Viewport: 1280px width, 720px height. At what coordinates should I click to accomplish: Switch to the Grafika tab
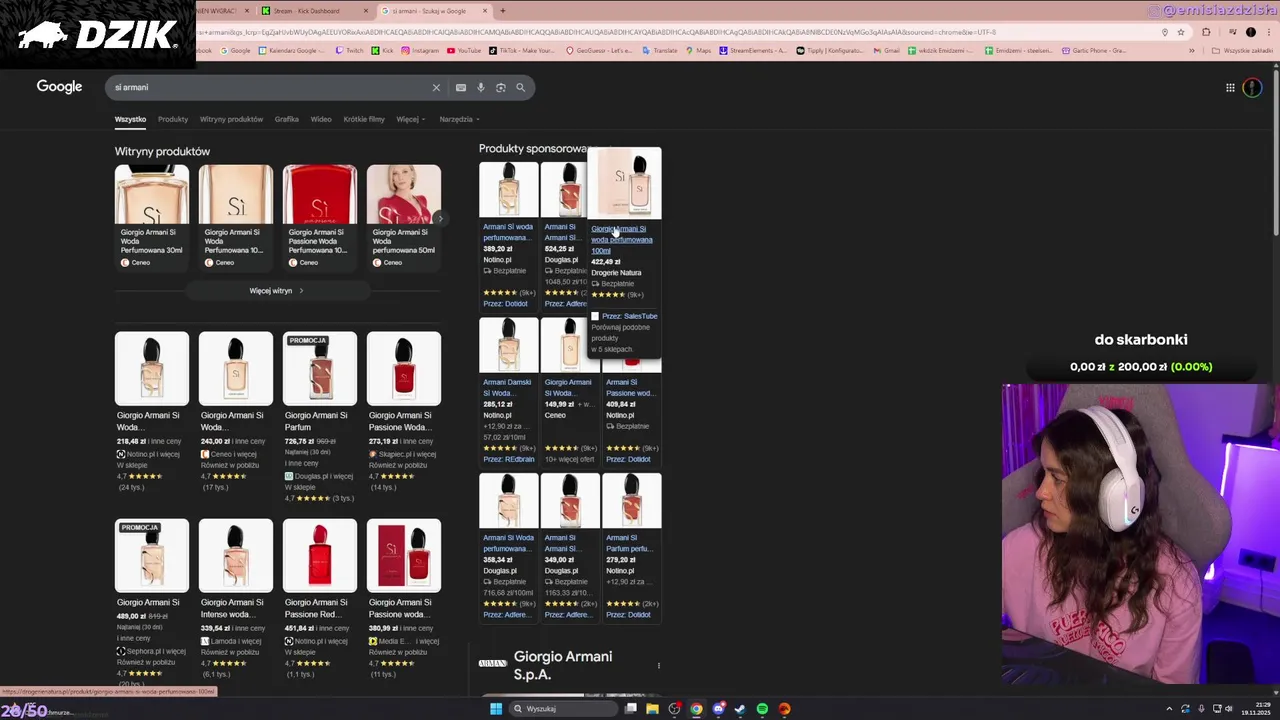pyautogui.click(x=287, y=119)
